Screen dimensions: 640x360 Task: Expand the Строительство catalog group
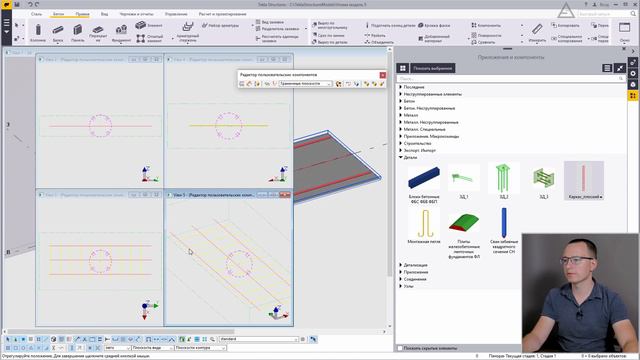[x=400, y=143]
